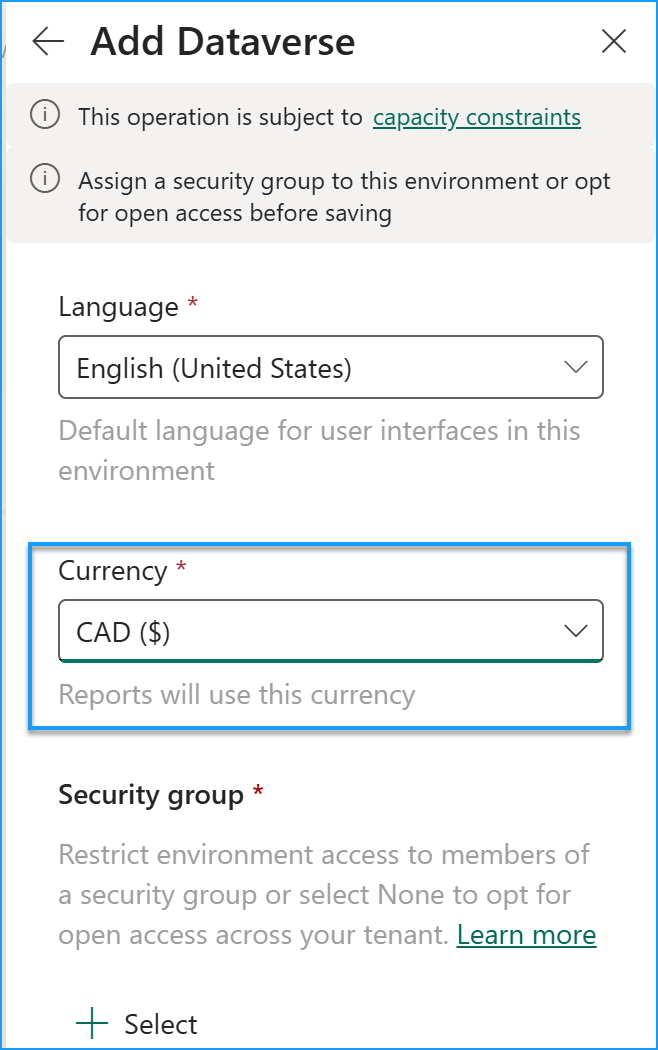Open the capacity constraints link
Screen dimensions: 658x1050
pos(476,117)
